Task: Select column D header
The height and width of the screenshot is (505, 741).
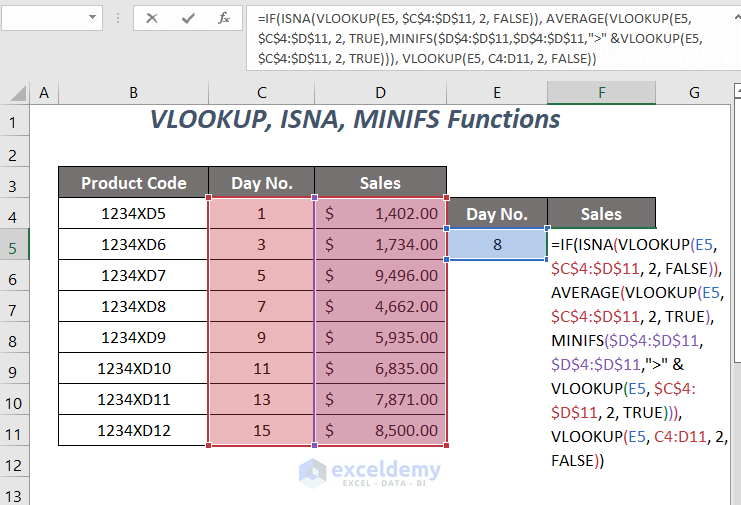Action: [x=380, y=93]
